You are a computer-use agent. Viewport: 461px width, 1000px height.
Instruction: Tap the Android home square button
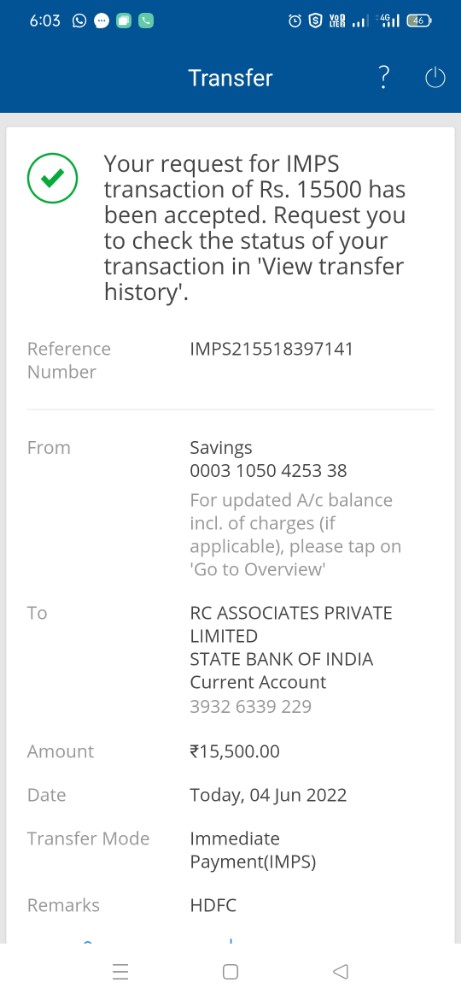[x=230, y=971]
